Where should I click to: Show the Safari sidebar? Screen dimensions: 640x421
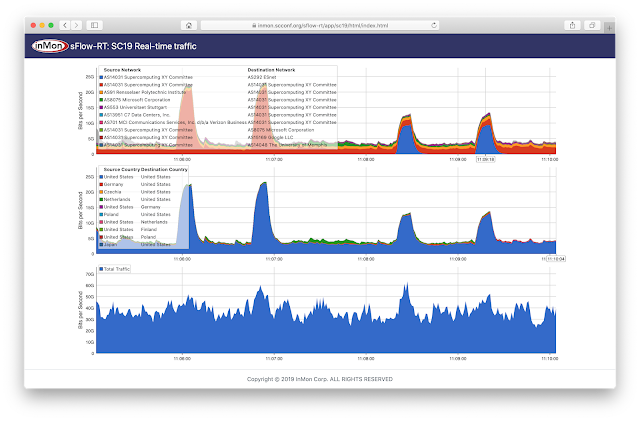tap(94, 25)
